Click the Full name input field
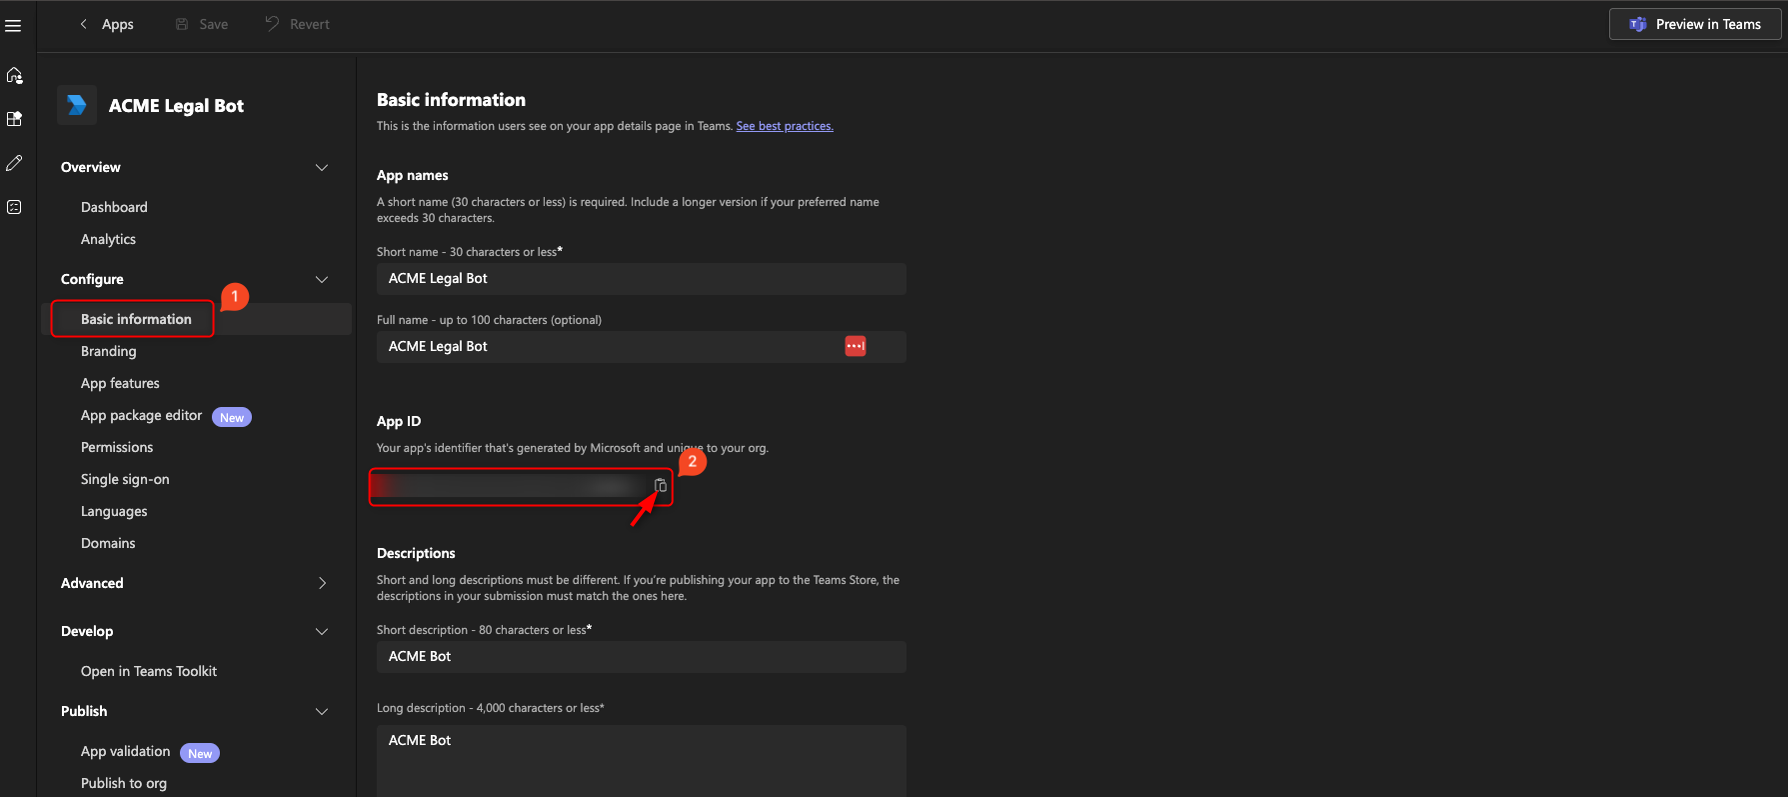This screenshot has height=797, width=1788. tap(641, 347)
